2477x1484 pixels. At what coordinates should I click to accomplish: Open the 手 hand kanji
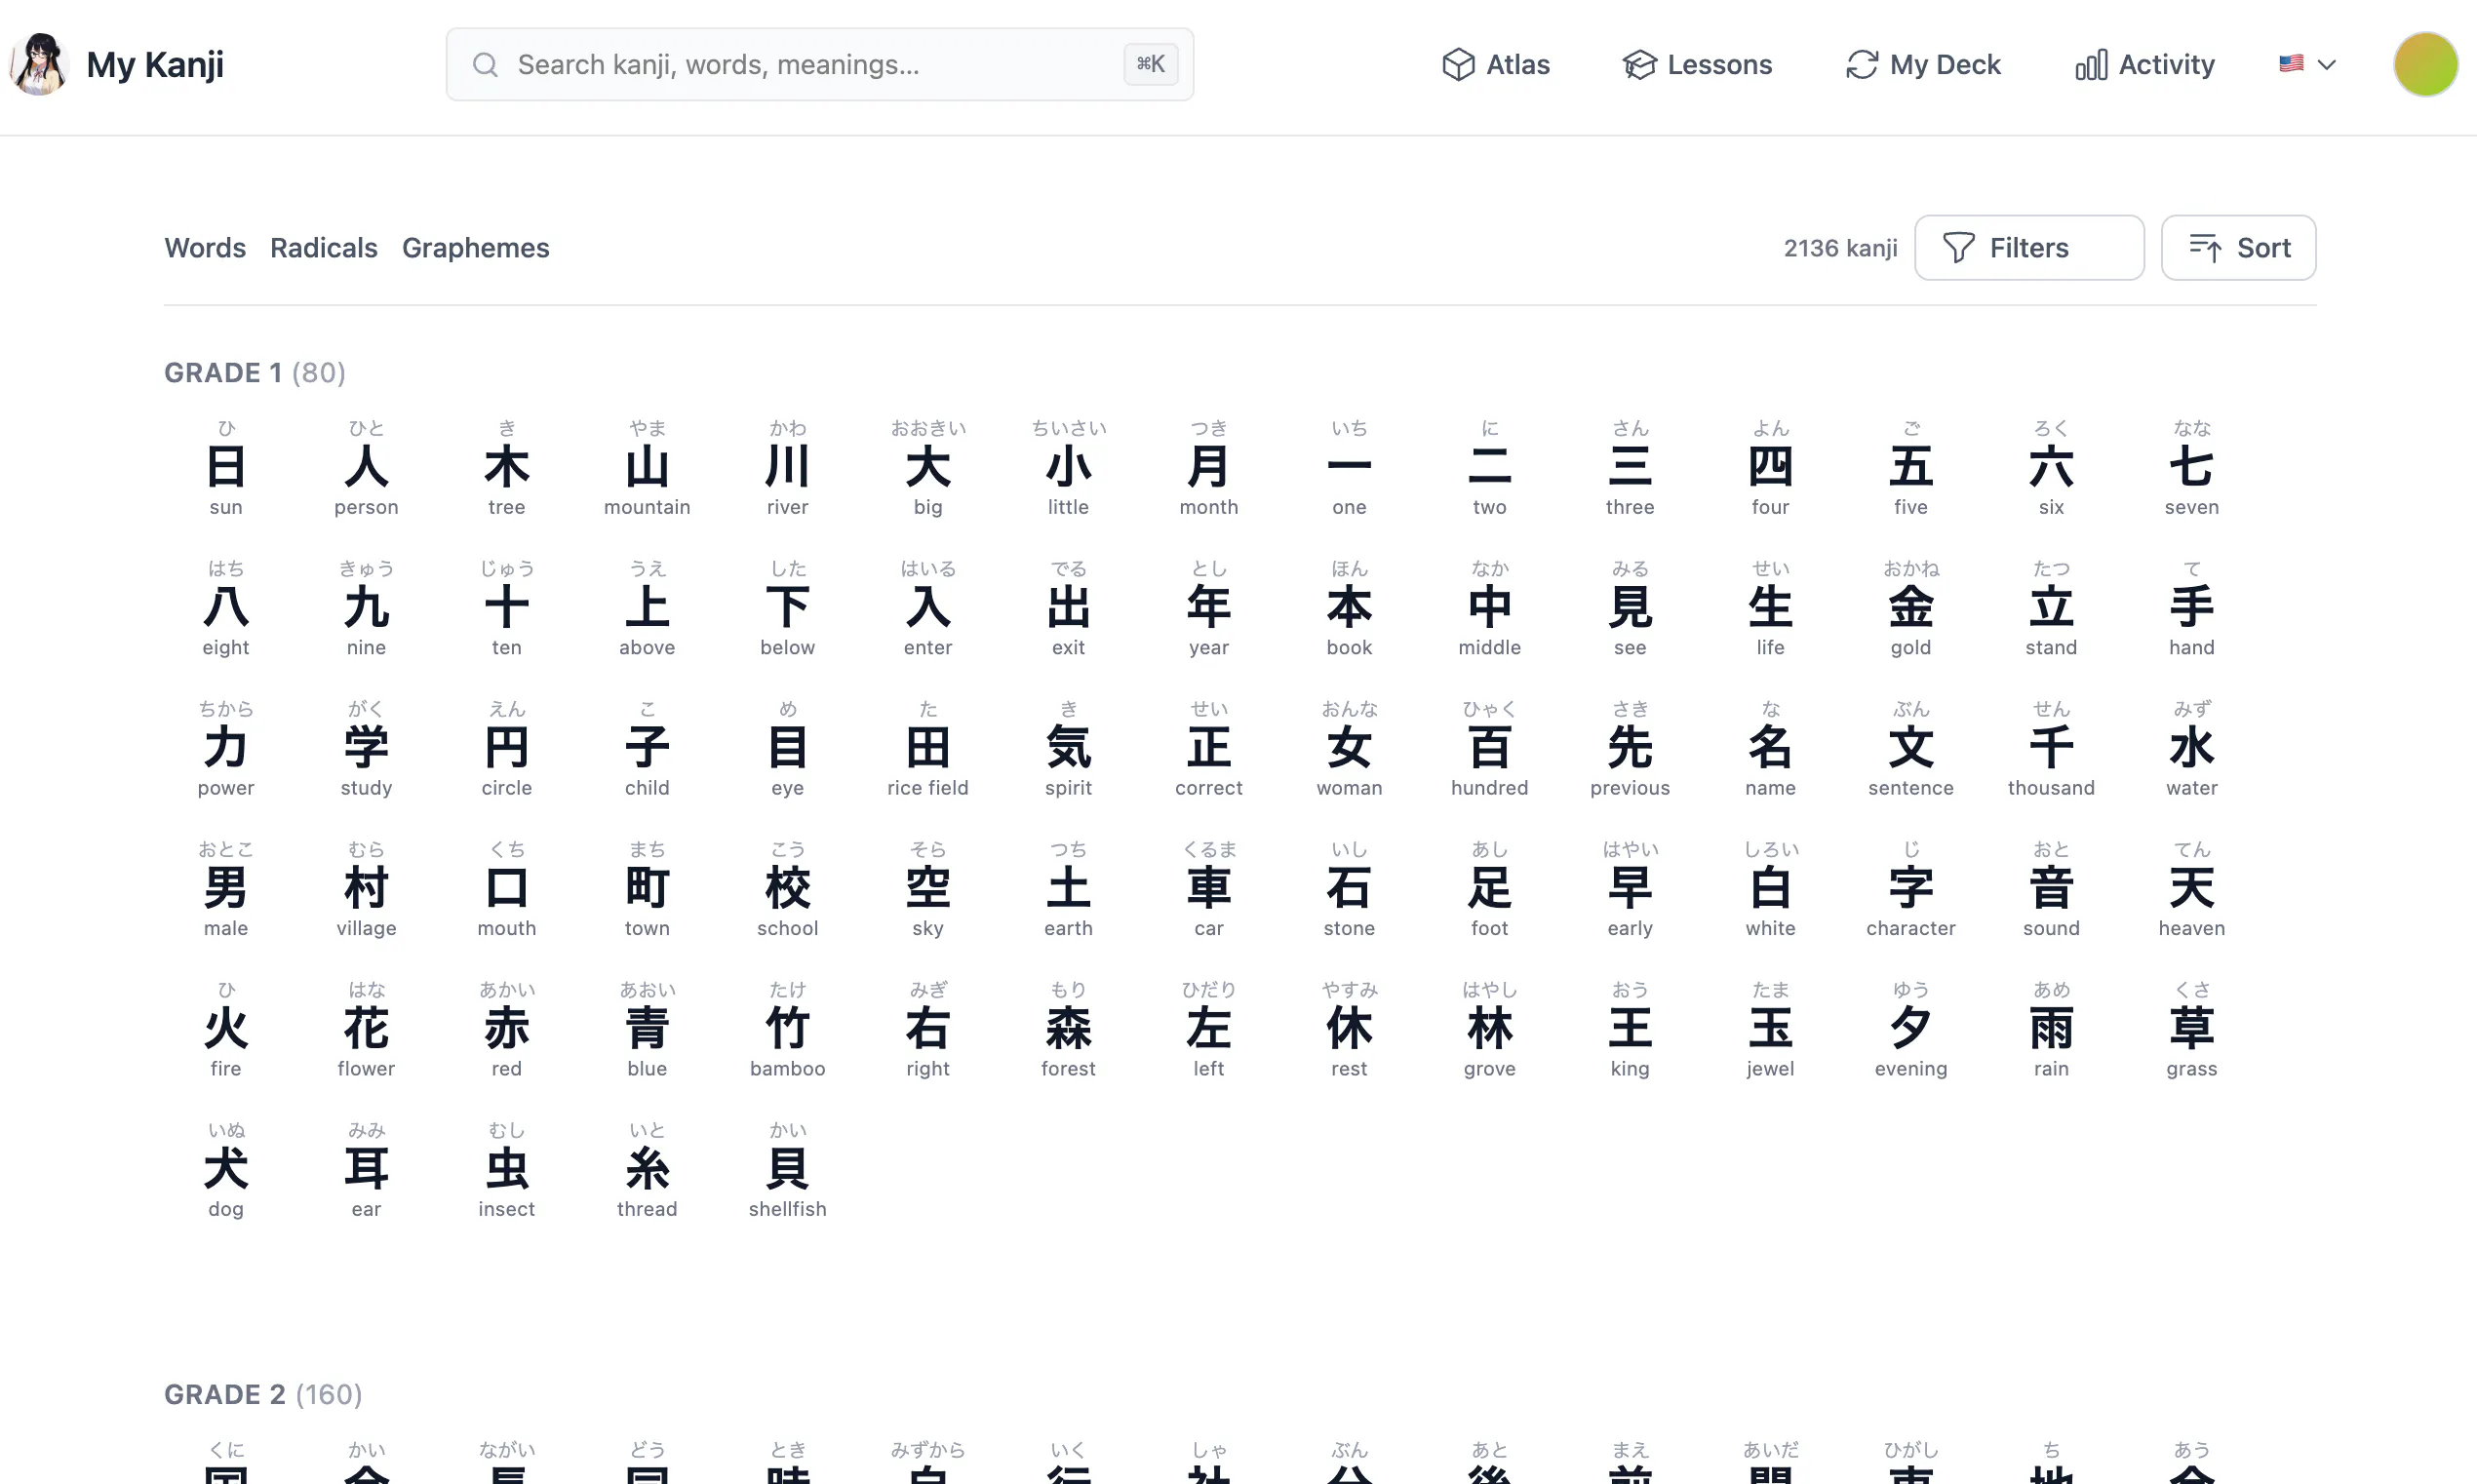2192,607
